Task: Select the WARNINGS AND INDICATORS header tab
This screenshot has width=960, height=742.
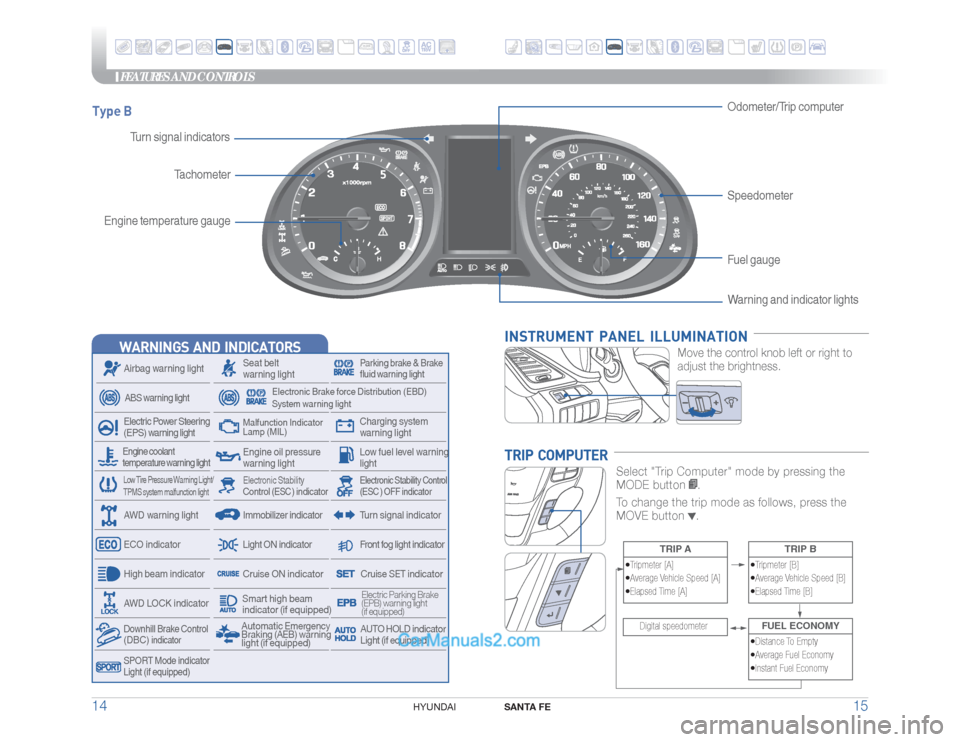Action: pyautogui.click(x=210, y=346)
